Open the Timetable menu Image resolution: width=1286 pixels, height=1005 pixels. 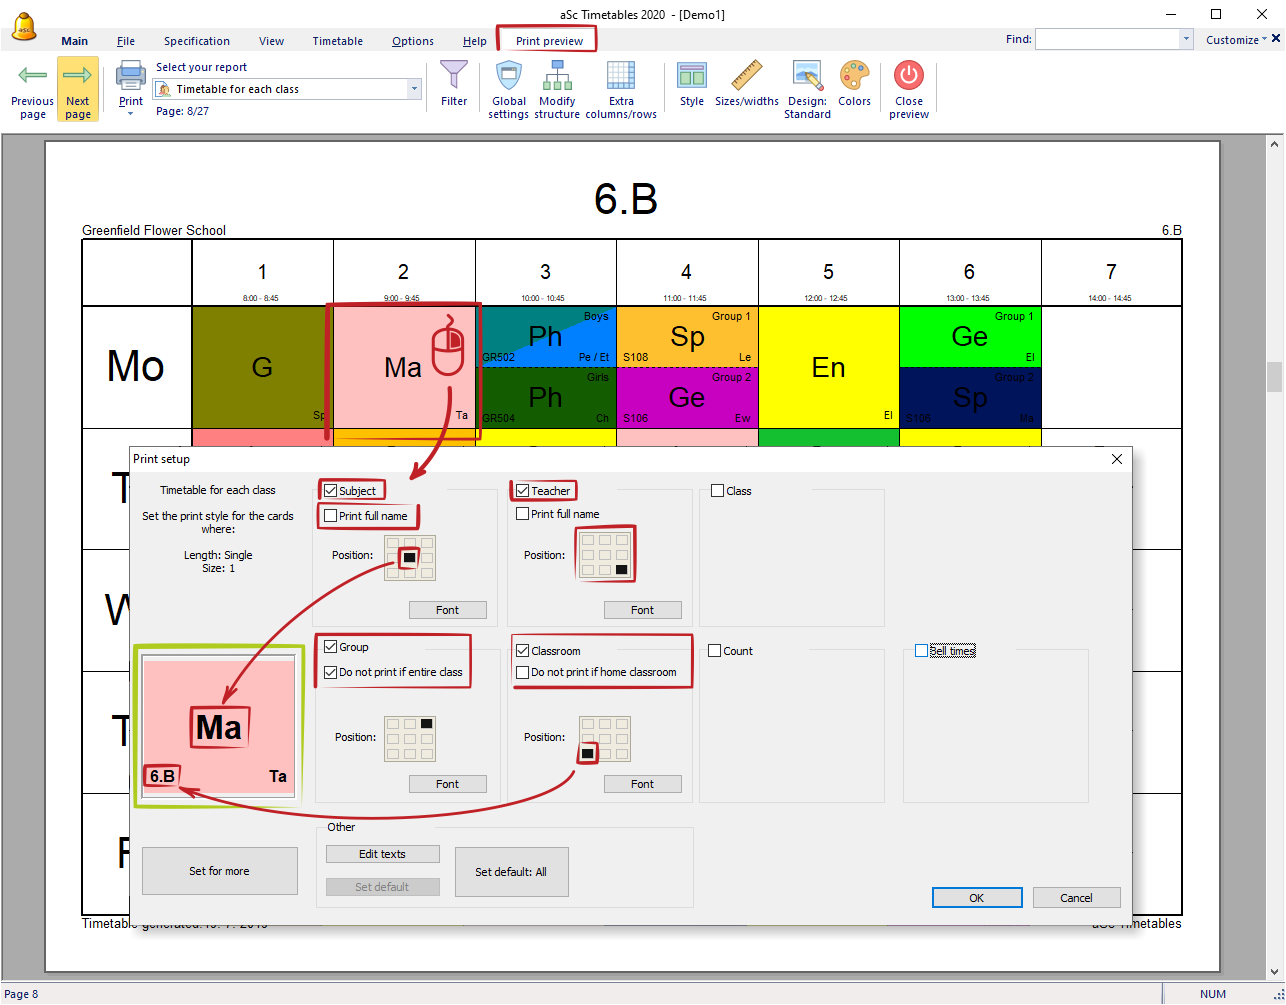click(337, 41)
